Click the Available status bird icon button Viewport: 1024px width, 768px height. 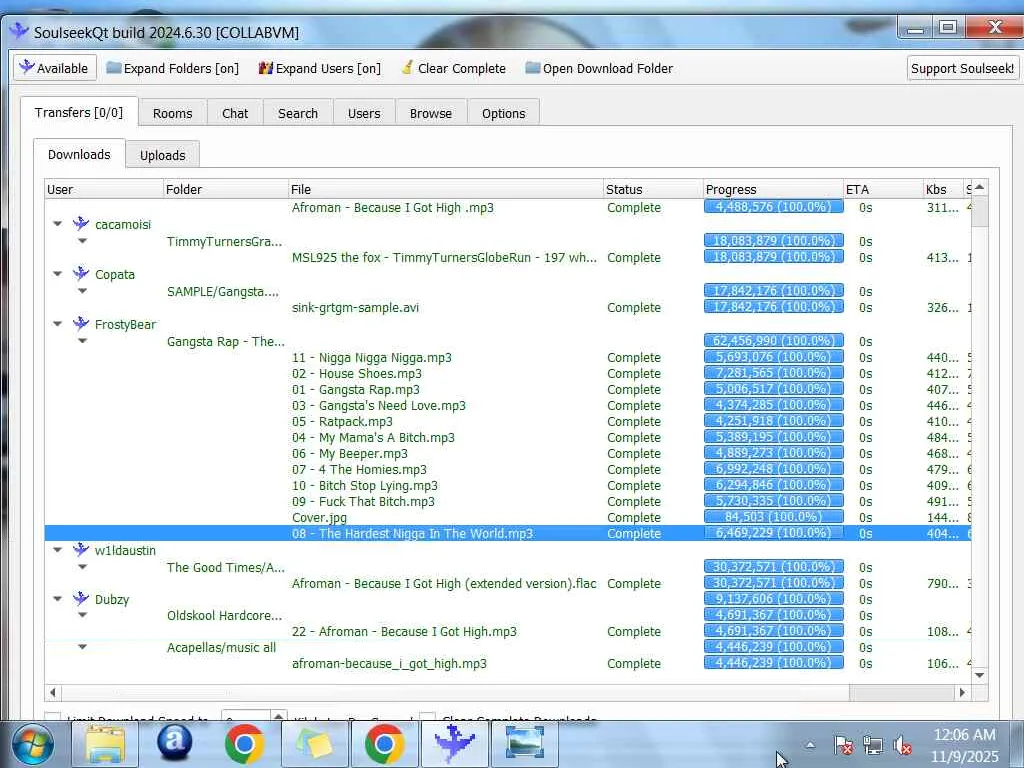(55, 68)
